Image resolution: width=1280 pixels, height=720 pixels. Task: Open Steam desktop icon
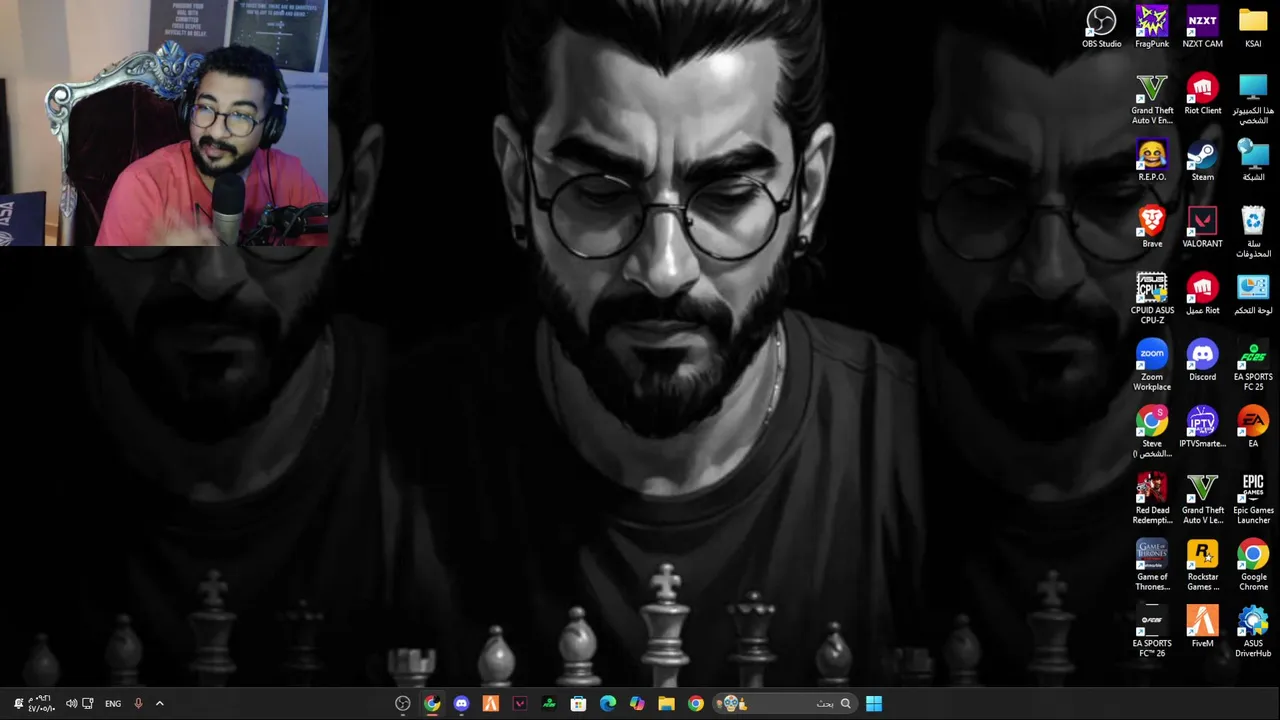1202,160
